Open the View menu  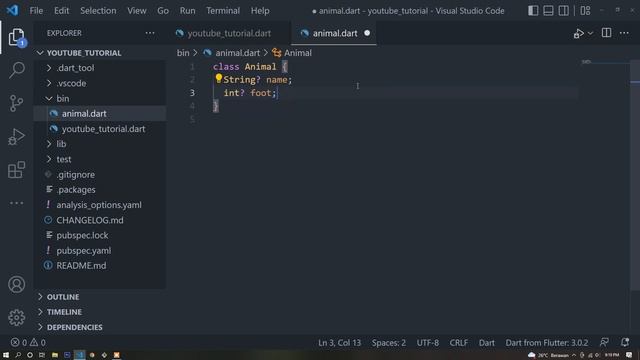(x=137, y=11)
